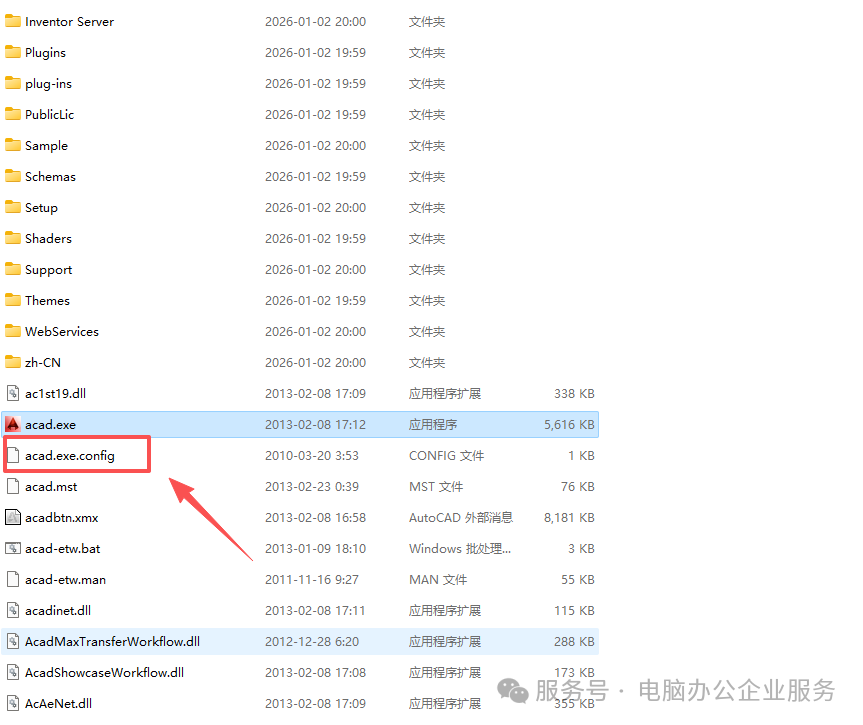Viewport: 863px width, 725px height.
Task: Select the AcadShowcaseWorkflow.dll file name
Action: point(105,672)
